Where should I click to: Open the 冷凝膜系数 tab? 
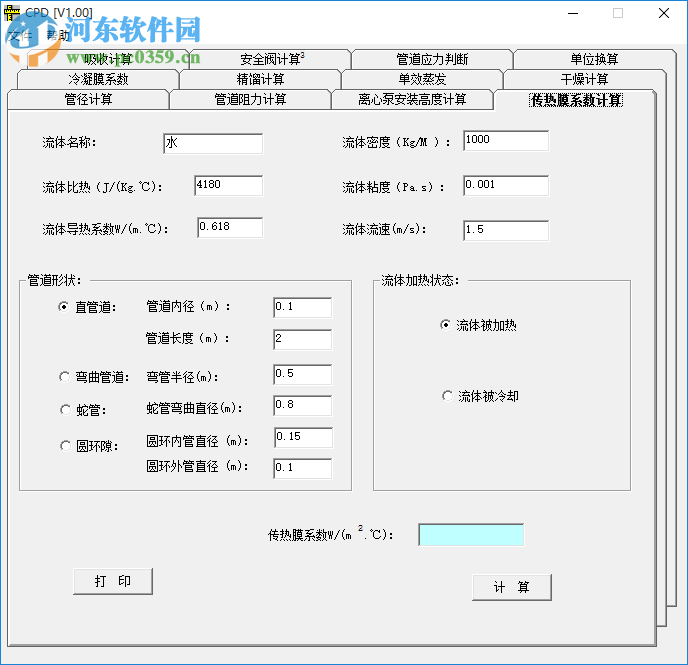98,79
